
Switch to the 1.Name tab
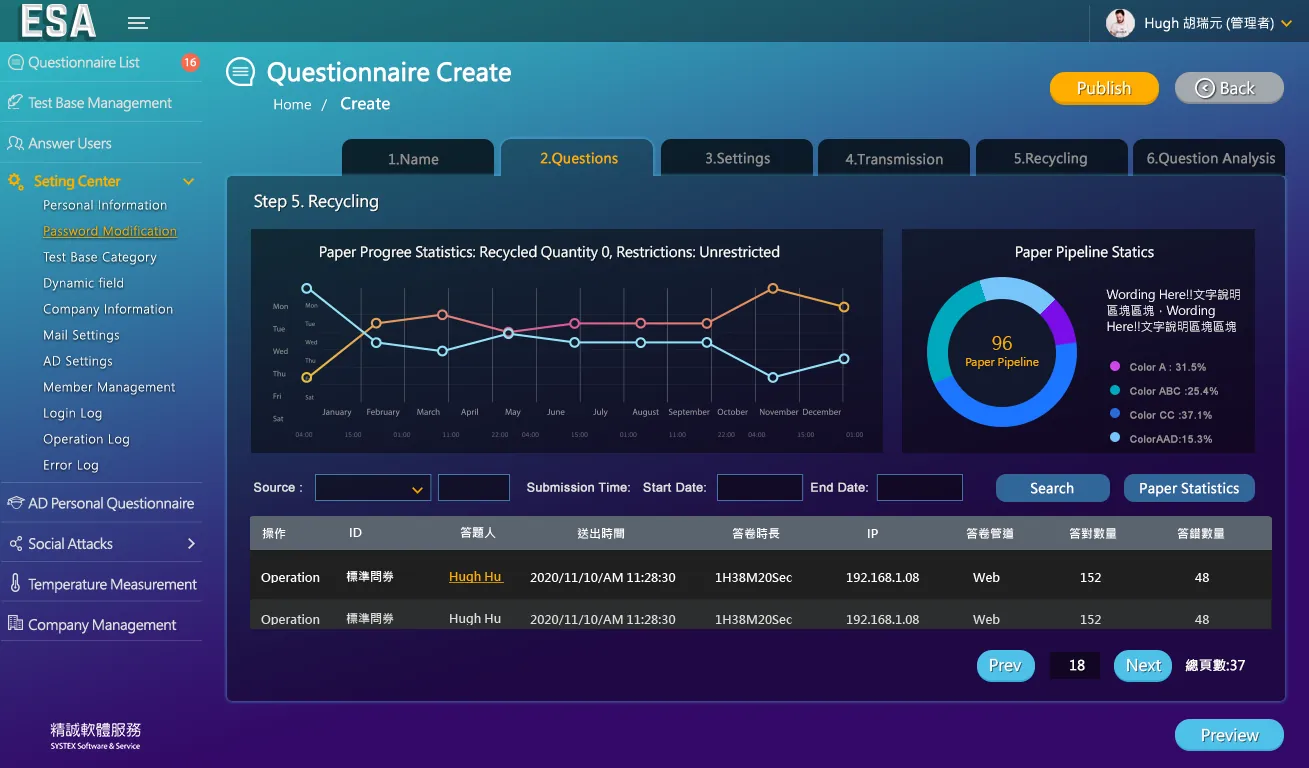[418, 158]
